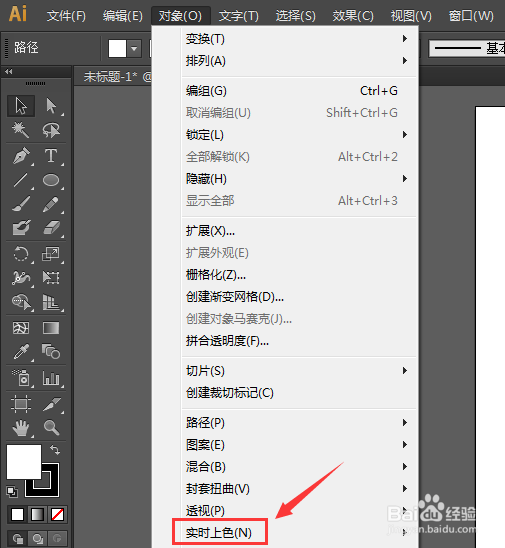Screen dimensions: 505x548
Task: Select the Slice tool
Action: 51,404
